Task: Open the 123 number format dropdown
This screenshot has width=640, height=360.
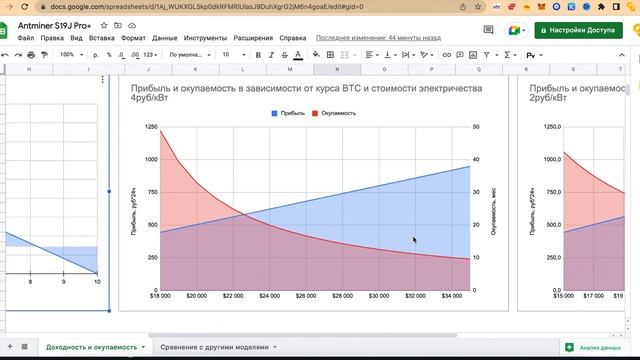Action: click(x=150, y=55)
